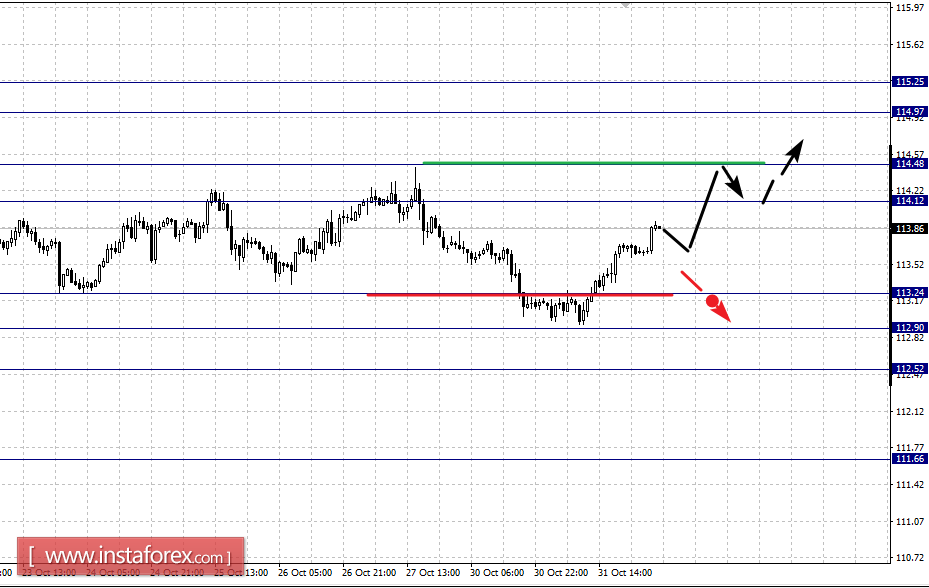Select the 112.90 horizontal level price label
Image resolution: width=929 pixels, height=588 pixels.
[x=909, y=328]
